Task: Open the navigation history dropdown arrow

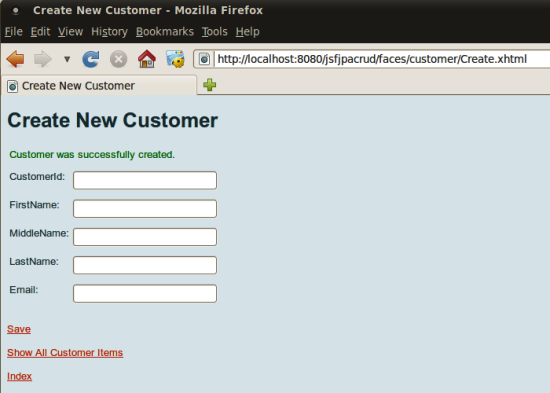Action: click(x=67, y=59)
